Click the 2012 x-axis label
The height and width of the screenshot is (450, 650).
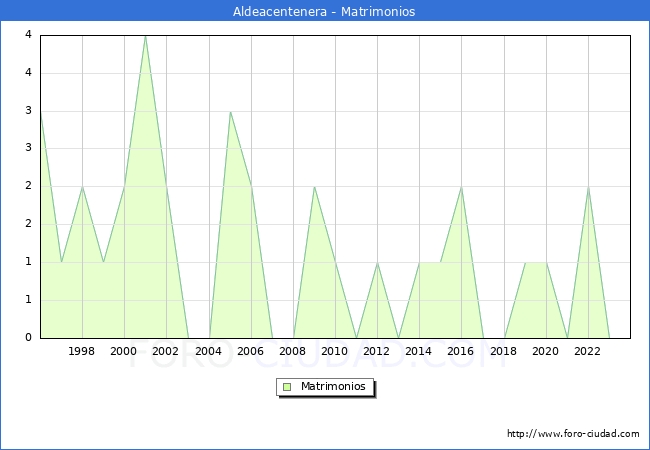[376, 351]
